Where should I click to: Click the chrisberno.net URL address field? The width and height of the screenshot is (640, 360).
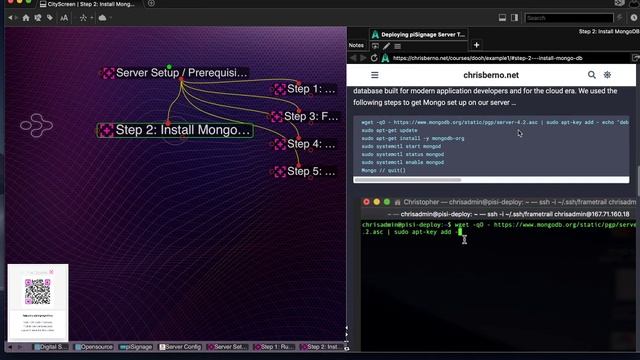pos(487,58)
